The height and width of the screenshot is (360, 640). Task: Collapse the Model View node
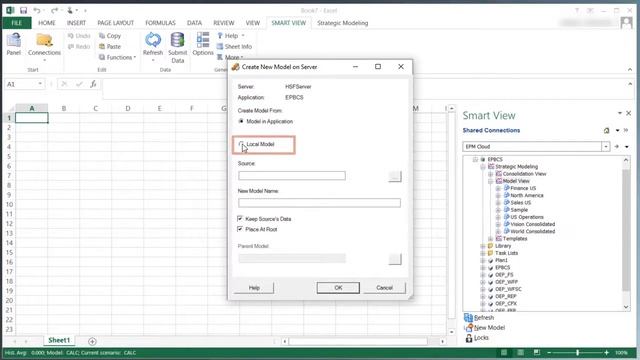491,181
